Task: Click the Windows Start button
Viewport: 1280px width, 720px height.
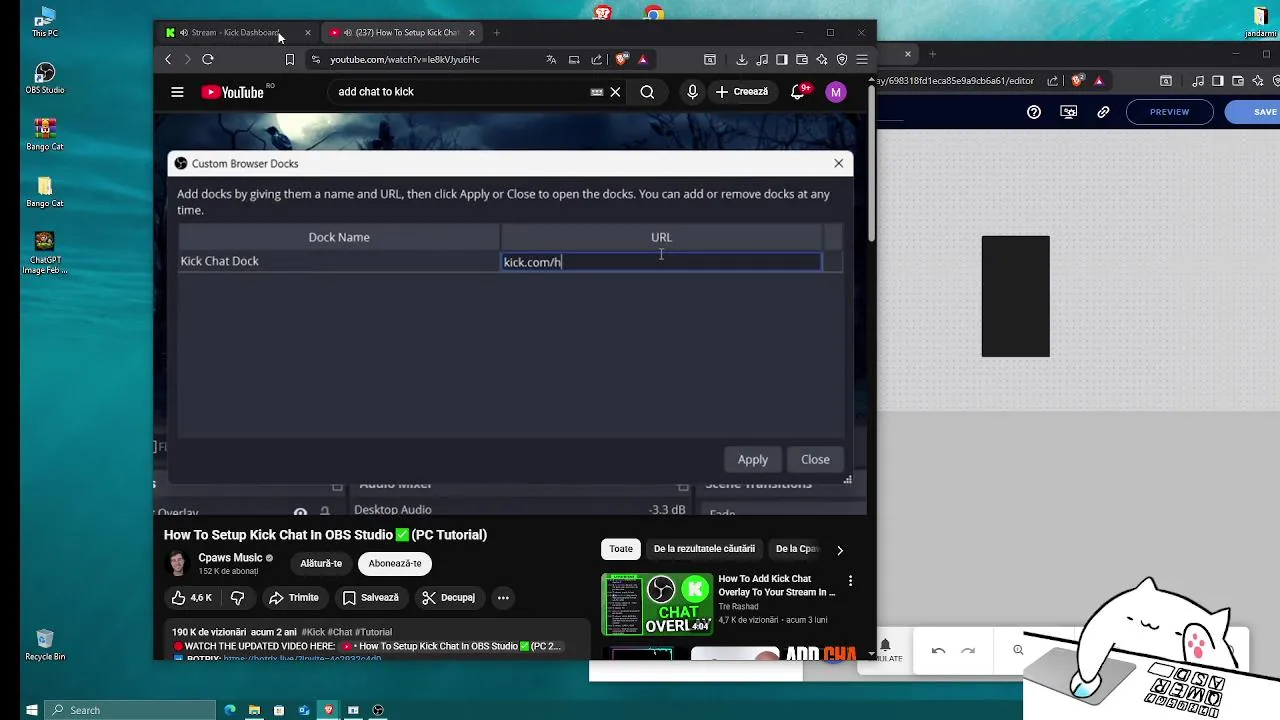Action: (31, 710)
